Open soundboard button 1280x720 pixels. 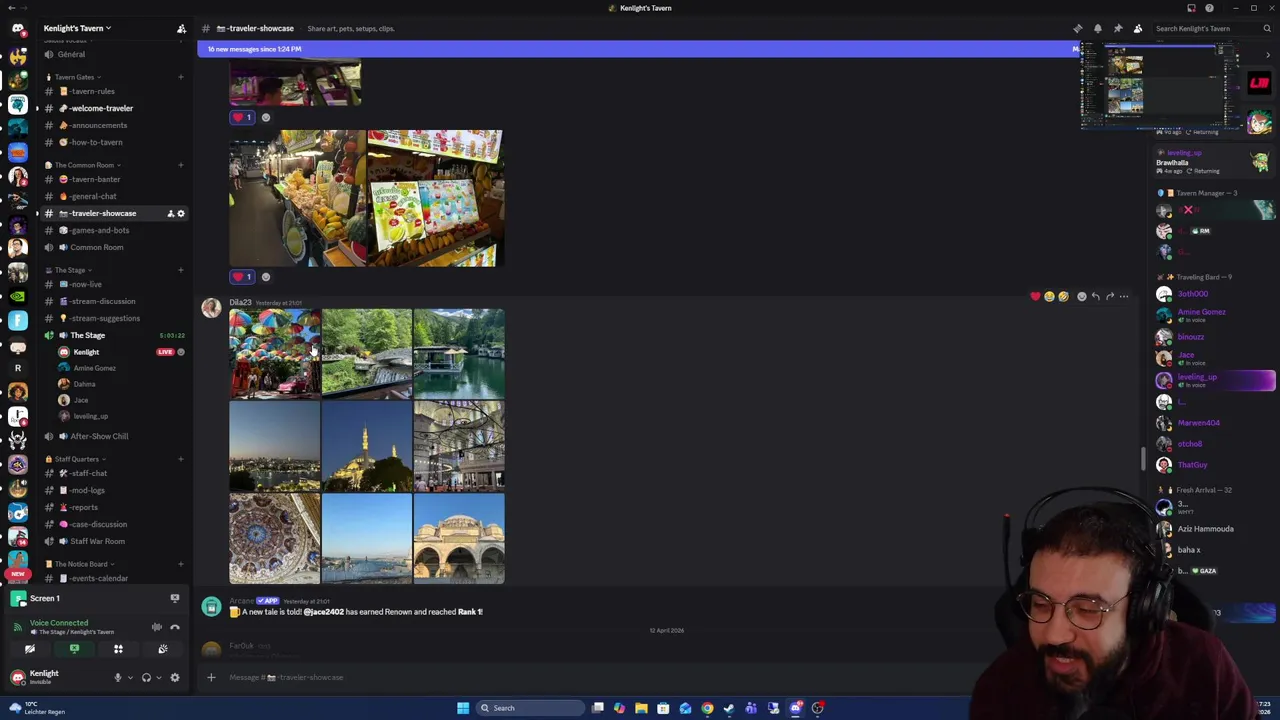click(x=162, y=649)
